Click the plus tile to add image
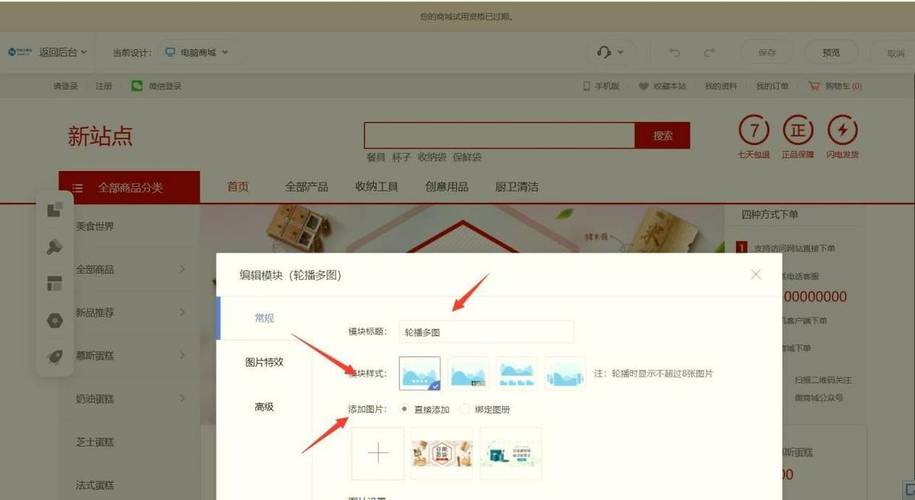915x500 pixels. [x=378, y=453]
